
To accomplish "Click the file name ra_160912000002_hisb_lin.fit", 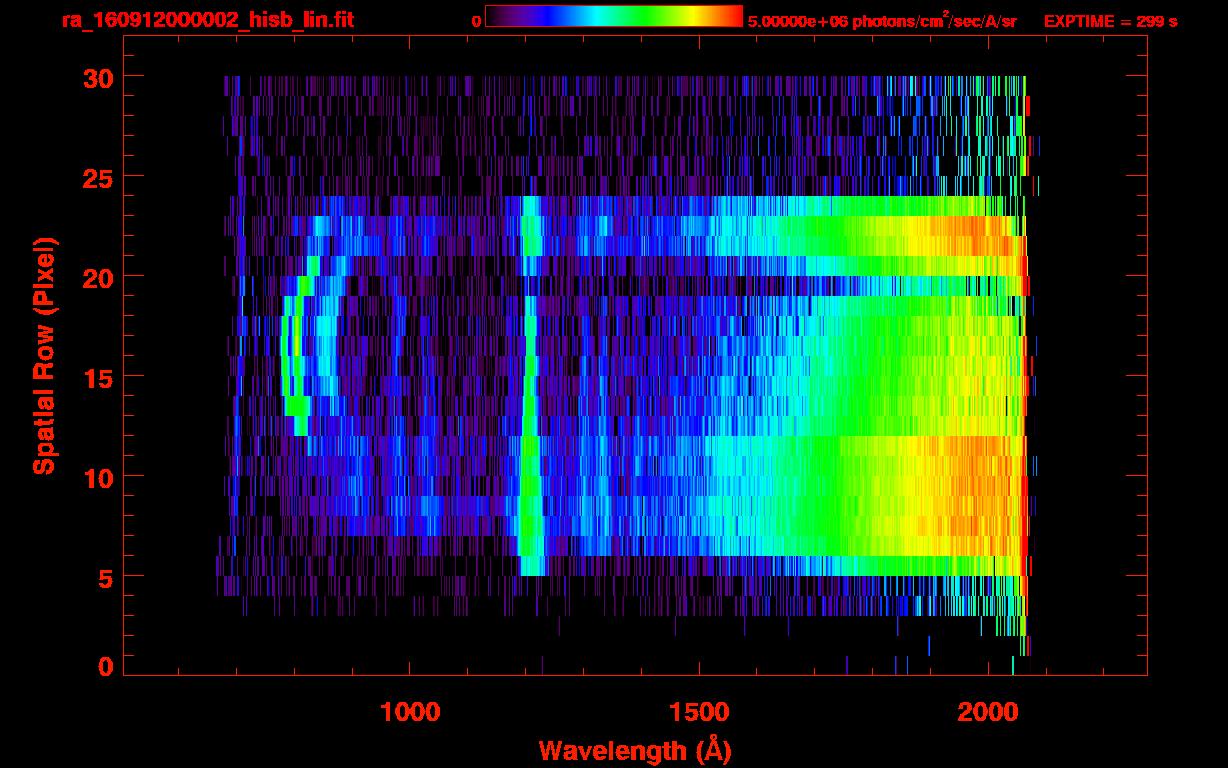I will [x=207, y=20].
